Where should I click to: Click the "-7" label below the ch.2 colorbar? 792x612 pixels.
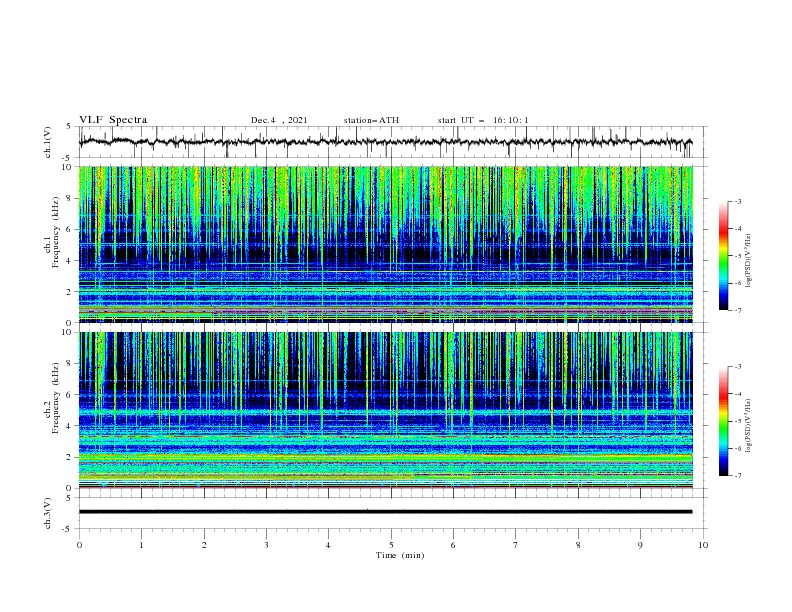point(738,475)
